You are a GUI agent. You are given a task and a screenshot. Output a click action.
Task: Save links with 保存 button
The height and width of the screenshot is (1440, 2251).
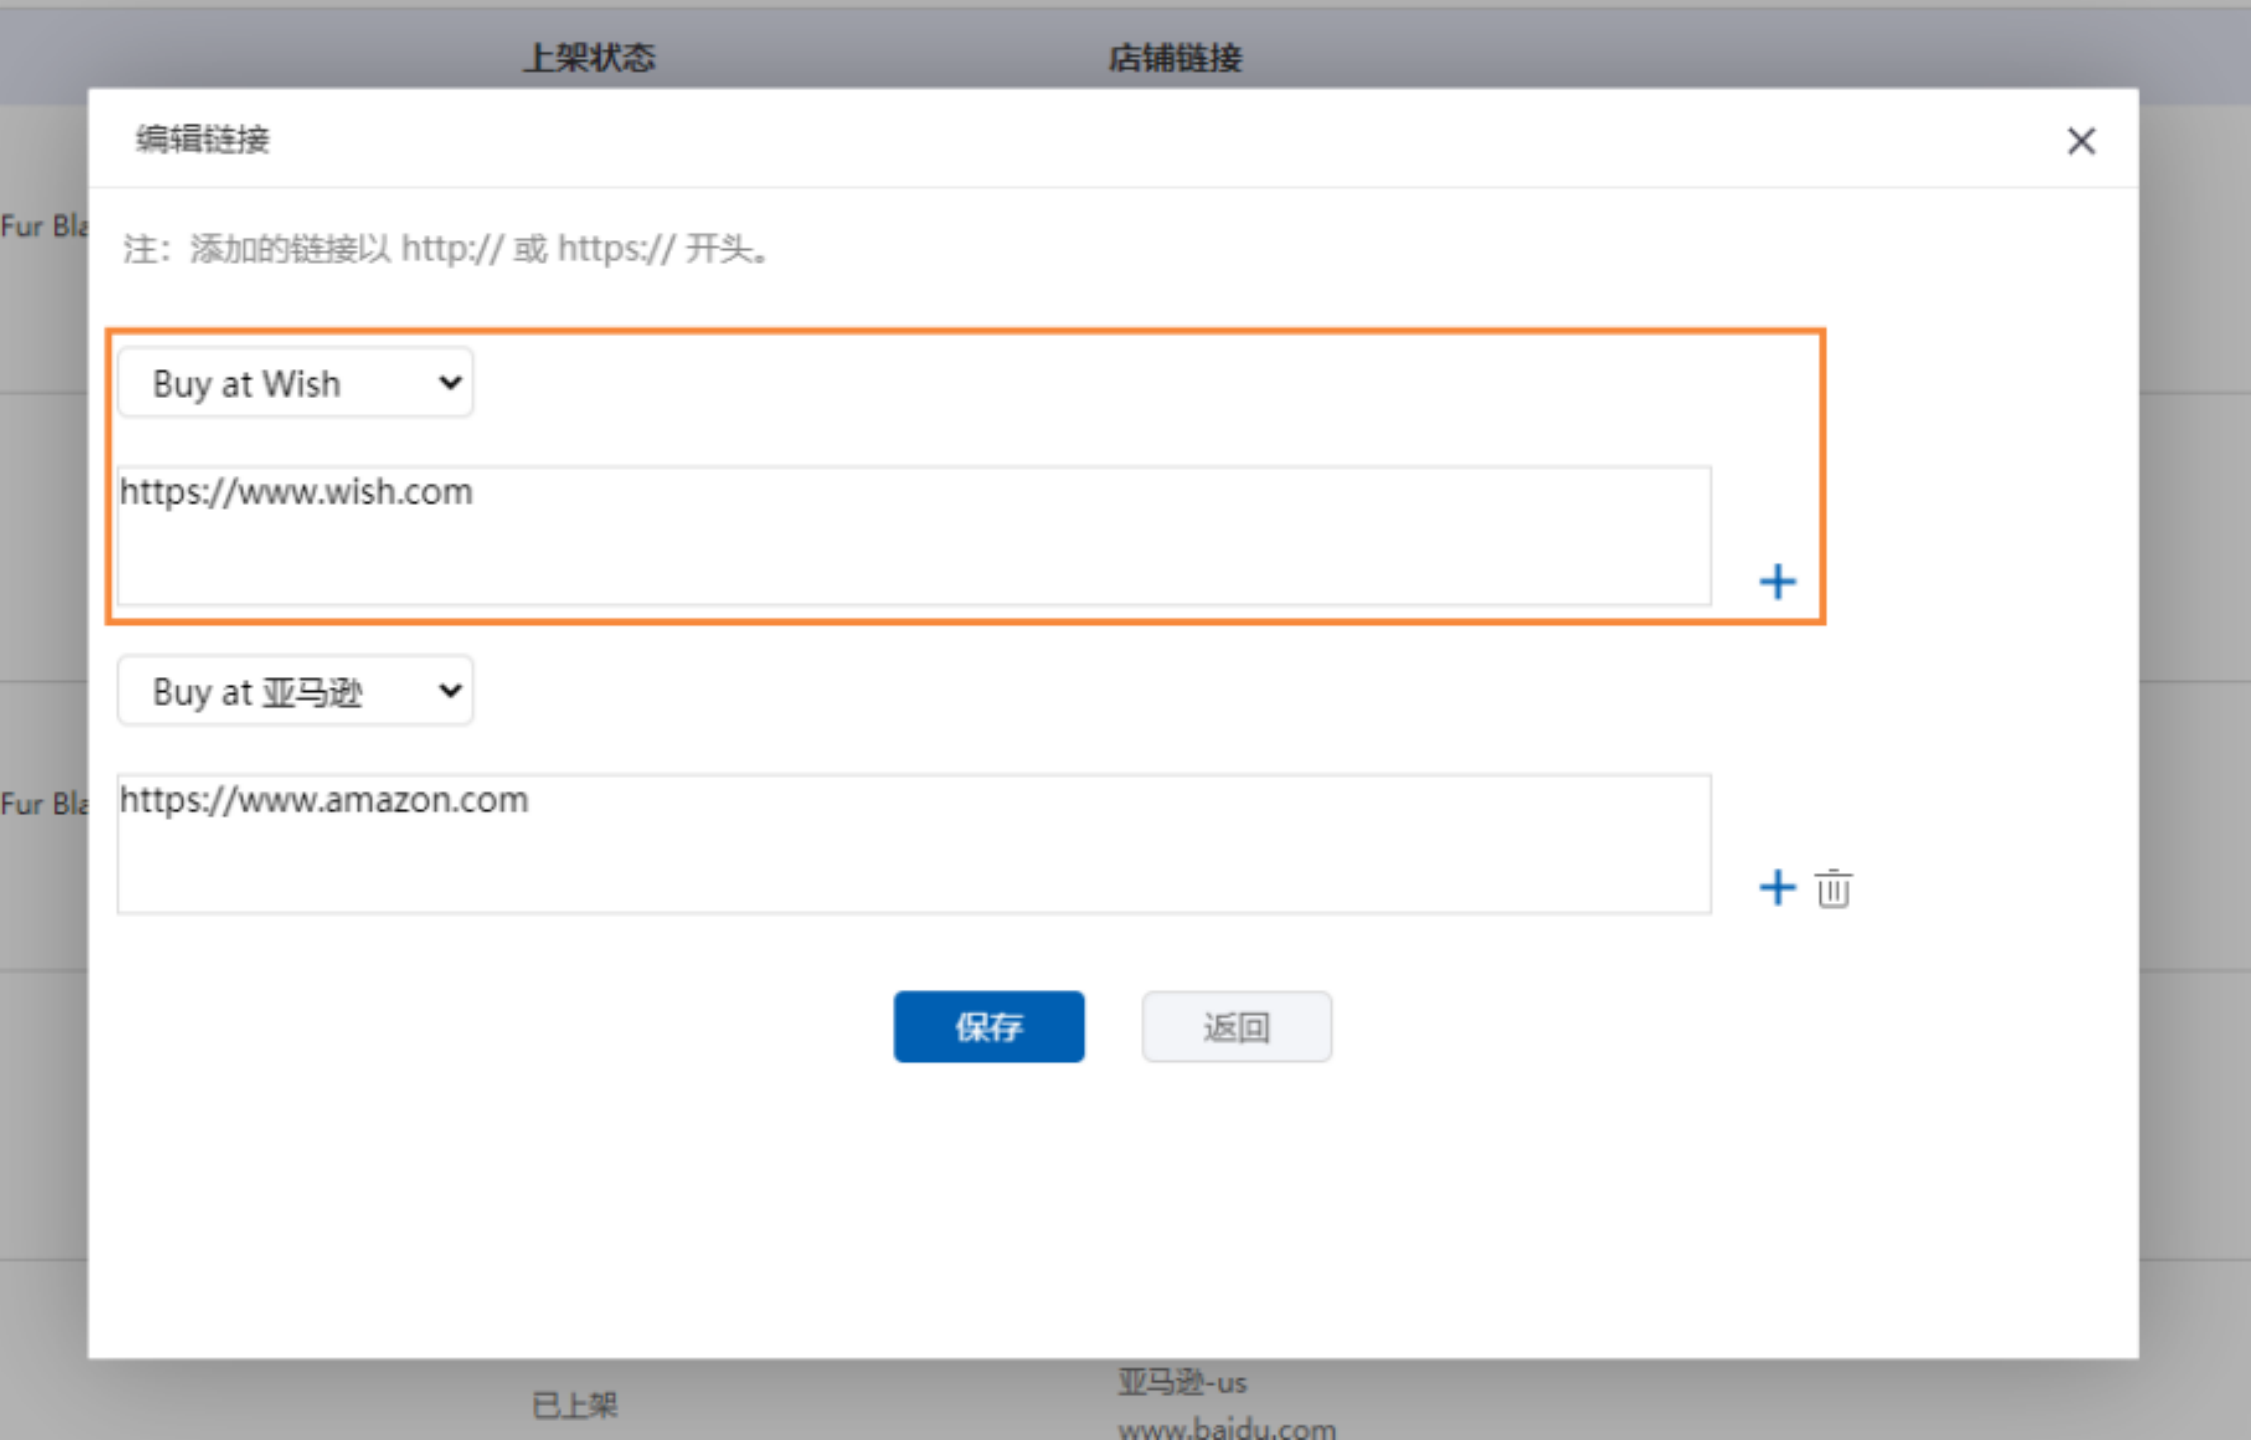click(x=988, y=1027)
